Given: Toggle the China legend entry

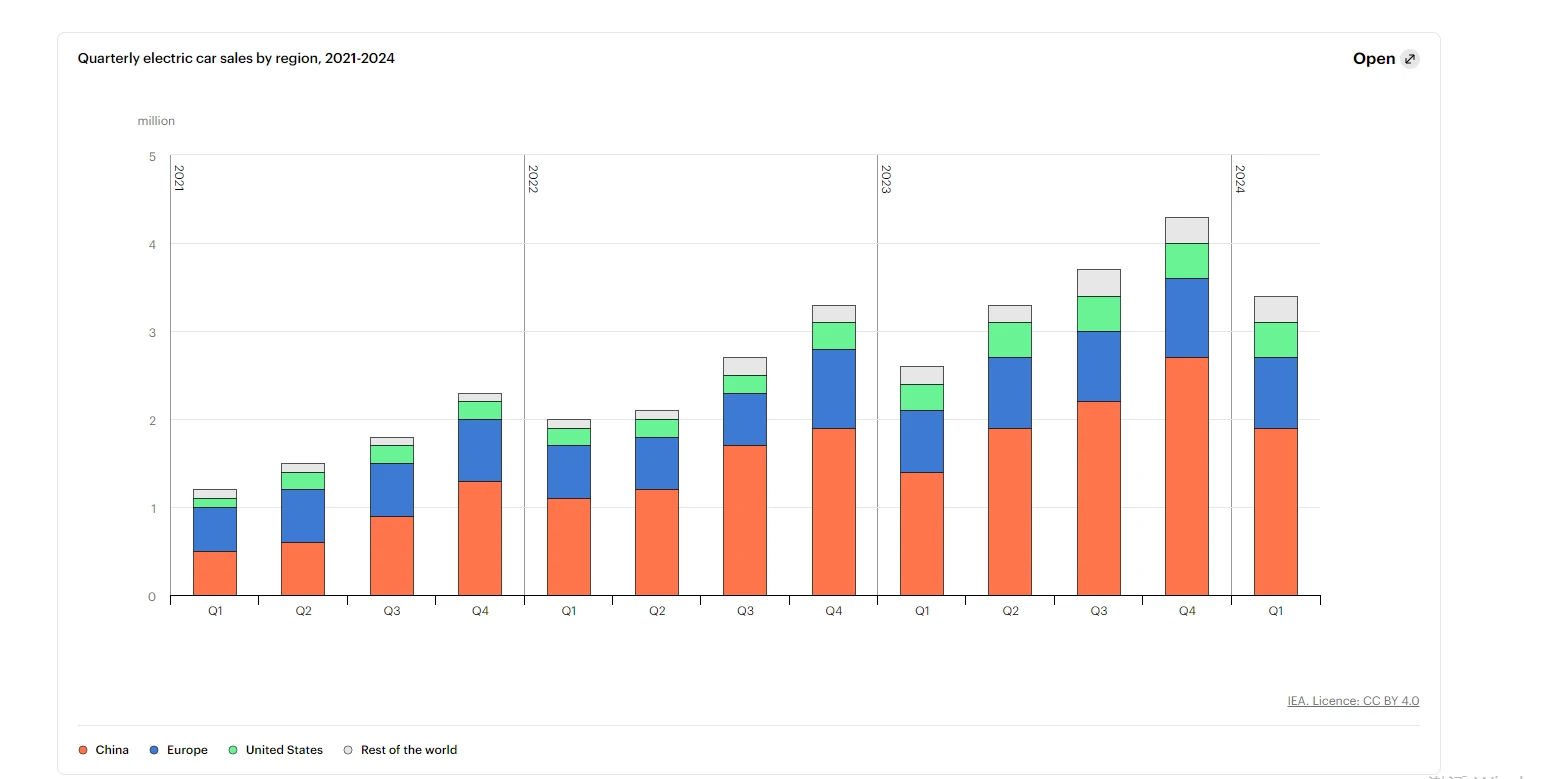Looking at the screenshot, I should point(104,750).
